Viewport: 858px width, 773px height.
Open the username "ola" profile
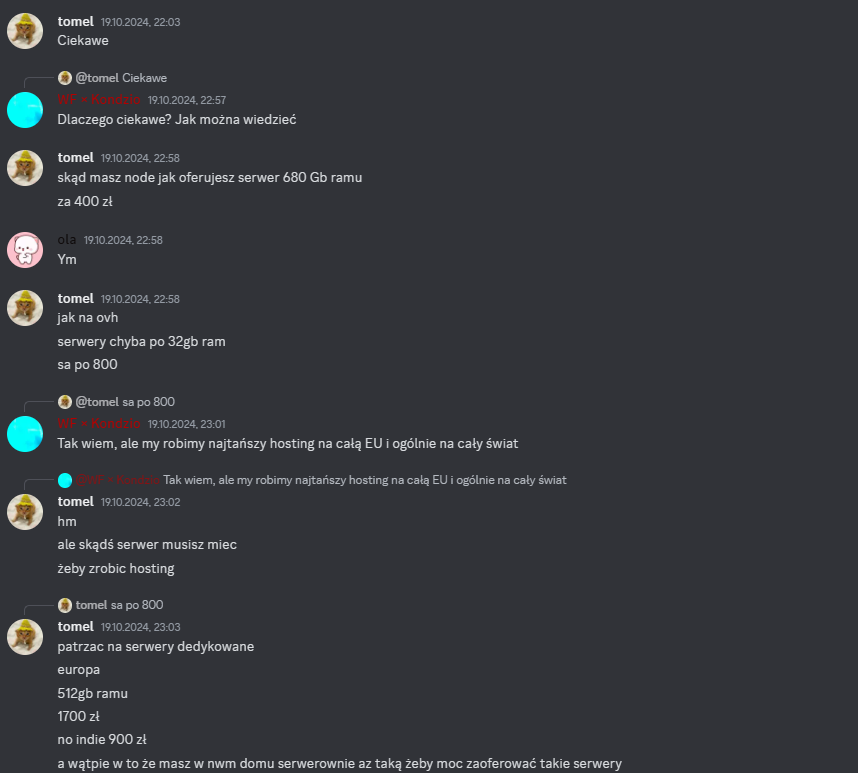tap(67, 240)
